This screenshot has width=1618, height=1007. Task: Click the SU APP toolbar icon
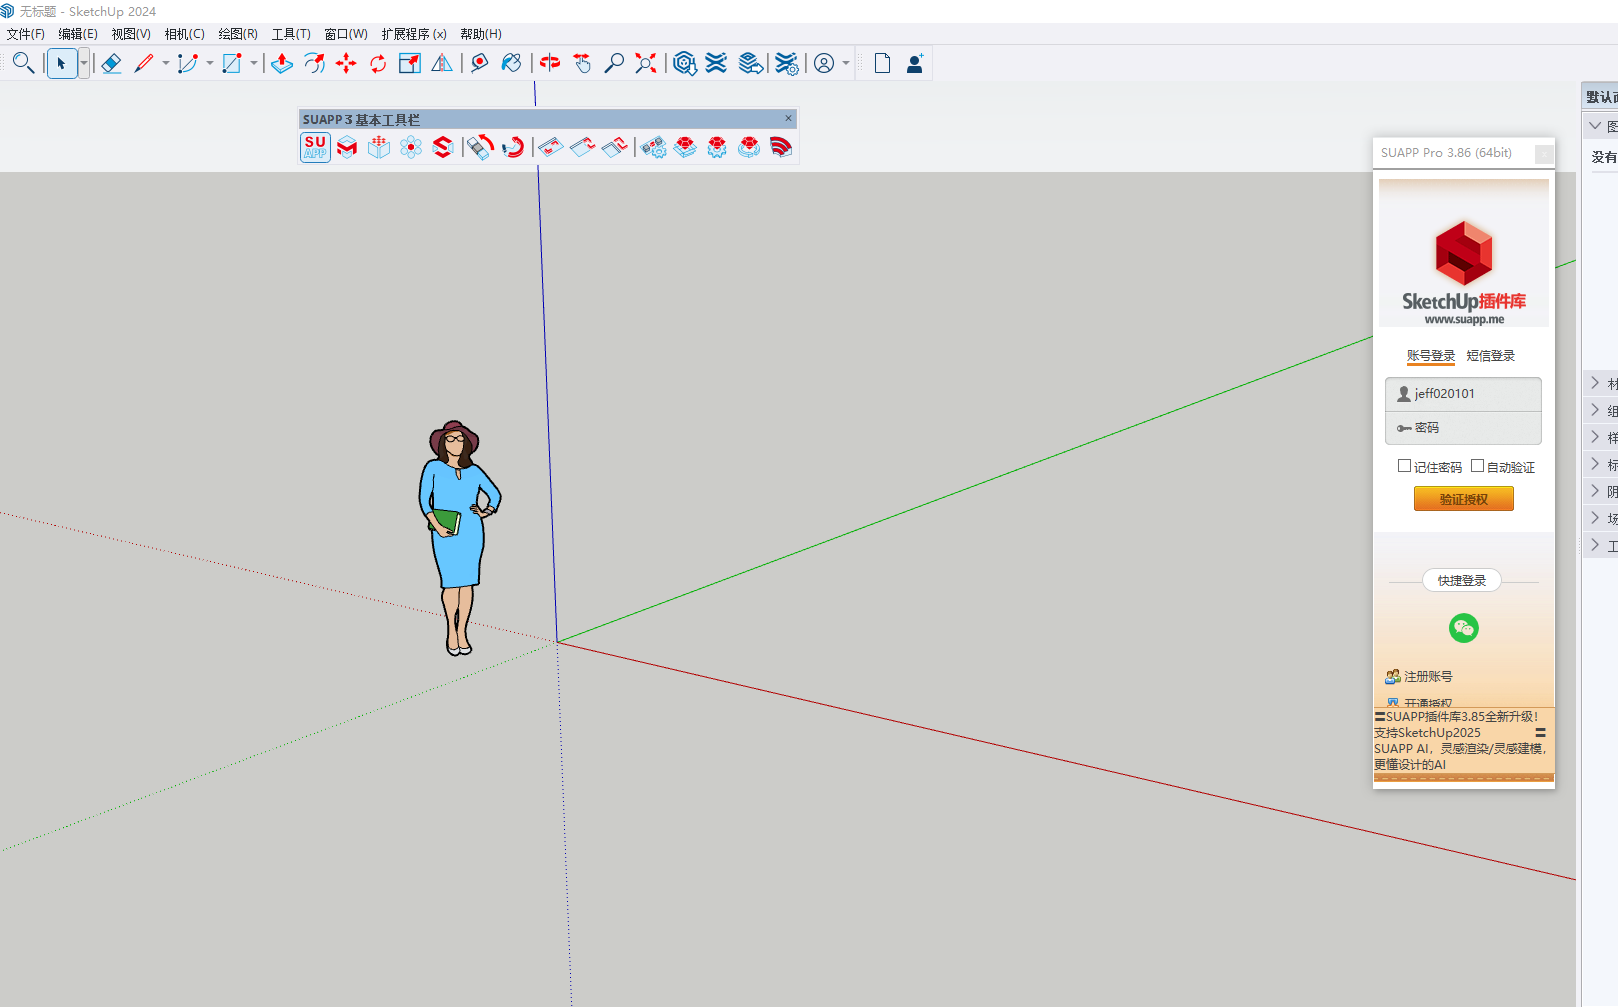click(315, 148)
